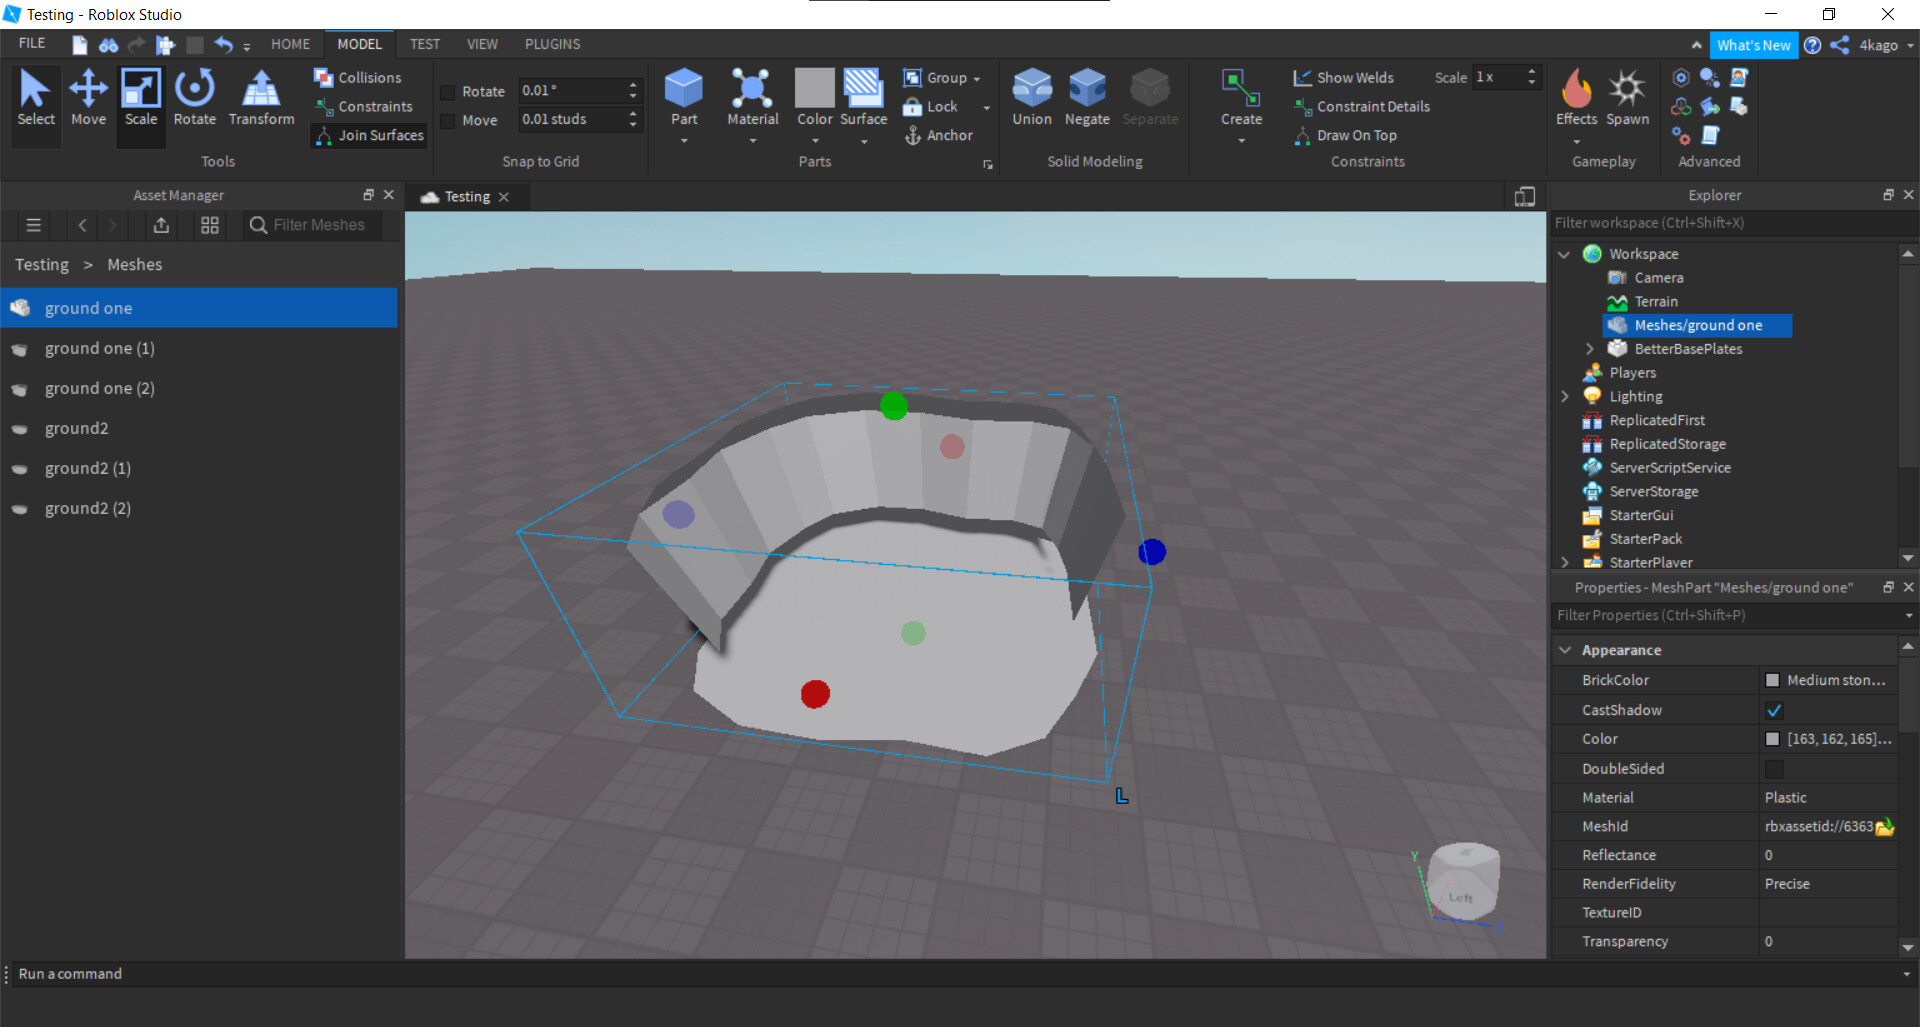Open the PLUGINS ribbon tab
1920x1027 pixels.
552,44
